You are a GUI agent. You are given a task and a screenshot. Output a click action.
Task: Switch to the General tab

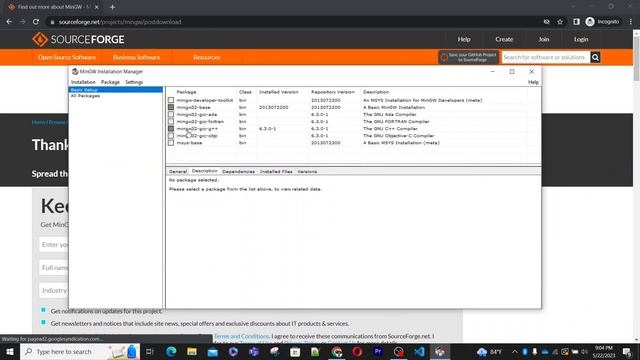tap(178, 171)
